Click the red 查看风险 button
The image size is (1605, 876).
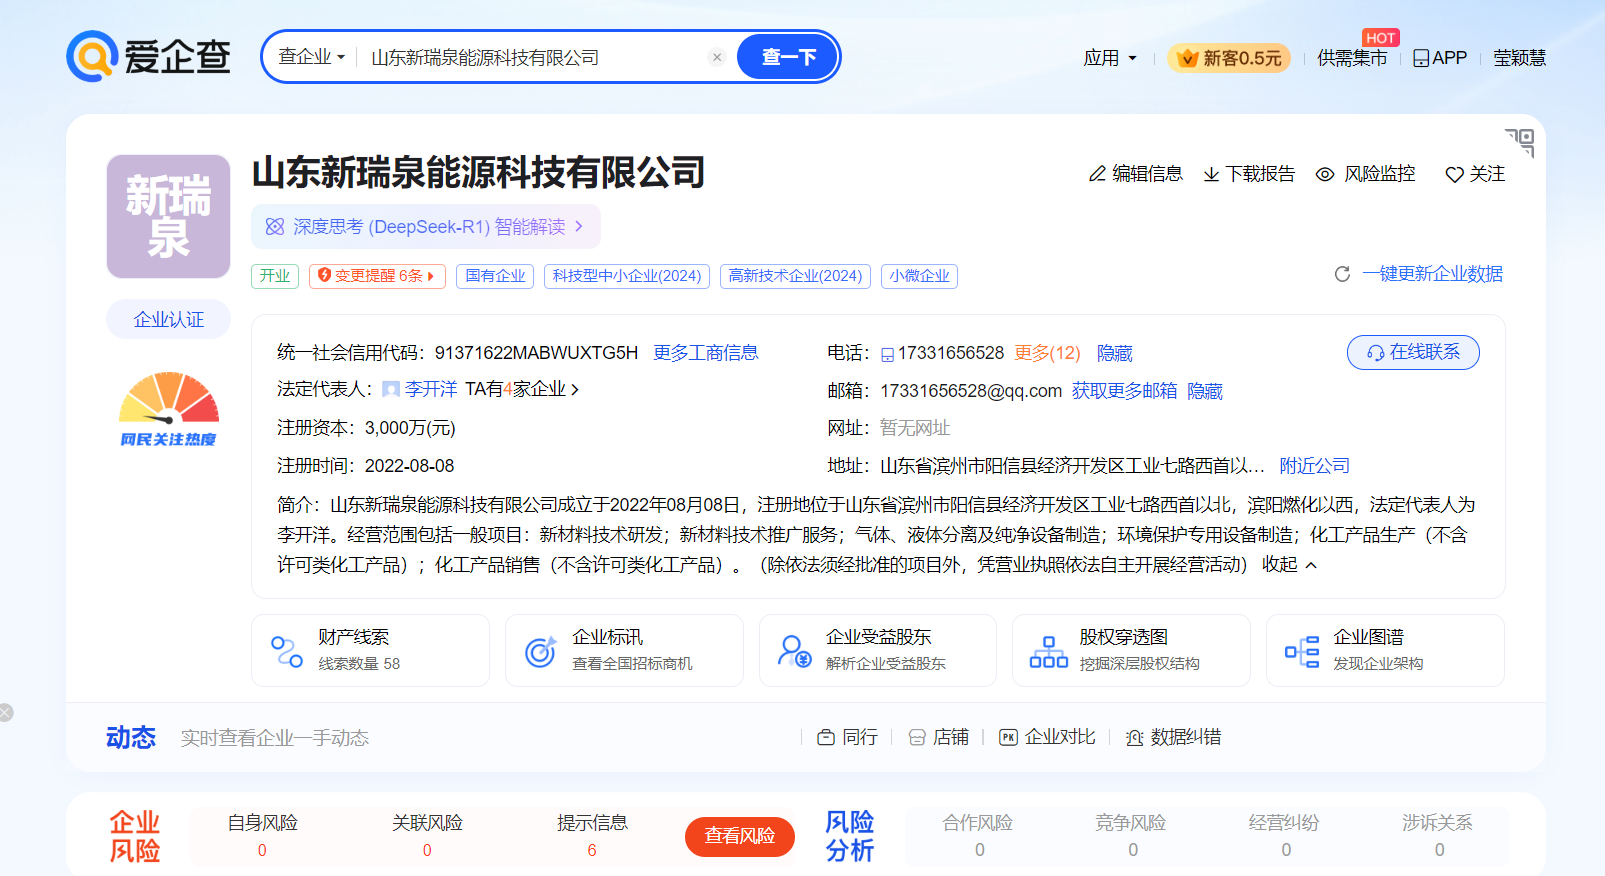(x=740, y=836)
